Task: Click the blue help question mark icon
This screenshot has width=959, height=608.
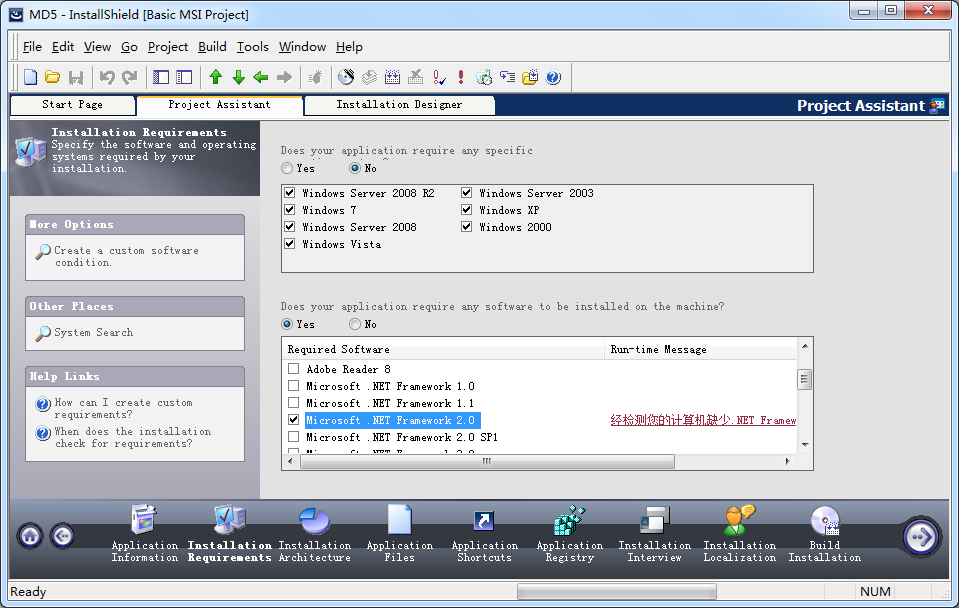Action: click(x=553, y=77)
